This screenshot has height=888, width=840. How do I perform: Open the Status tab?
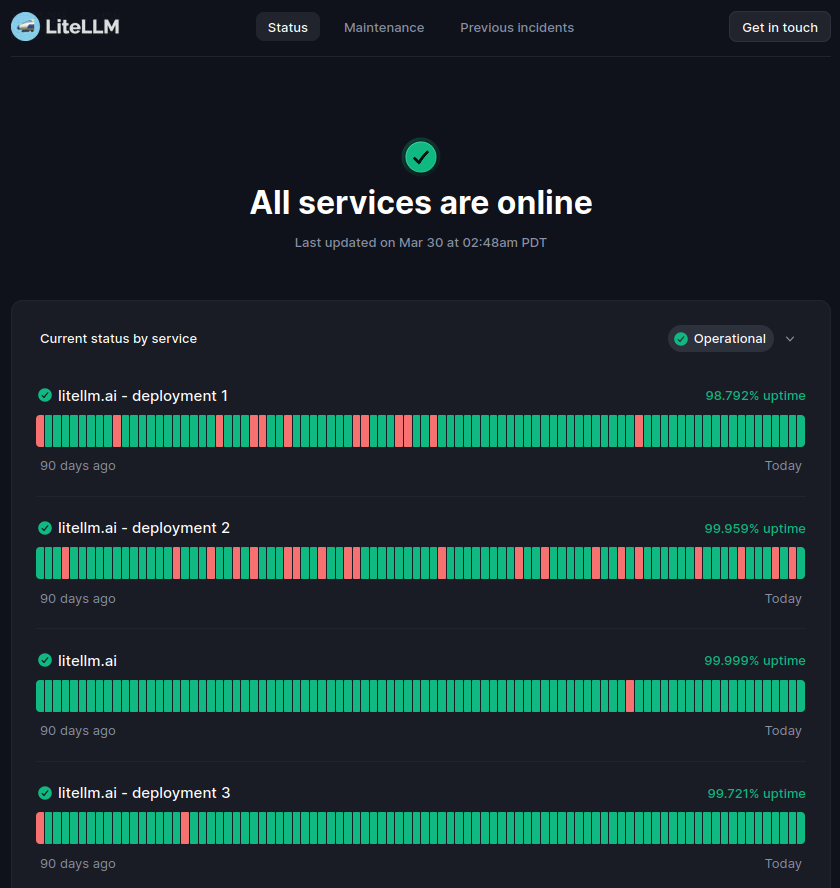point(288,27)
